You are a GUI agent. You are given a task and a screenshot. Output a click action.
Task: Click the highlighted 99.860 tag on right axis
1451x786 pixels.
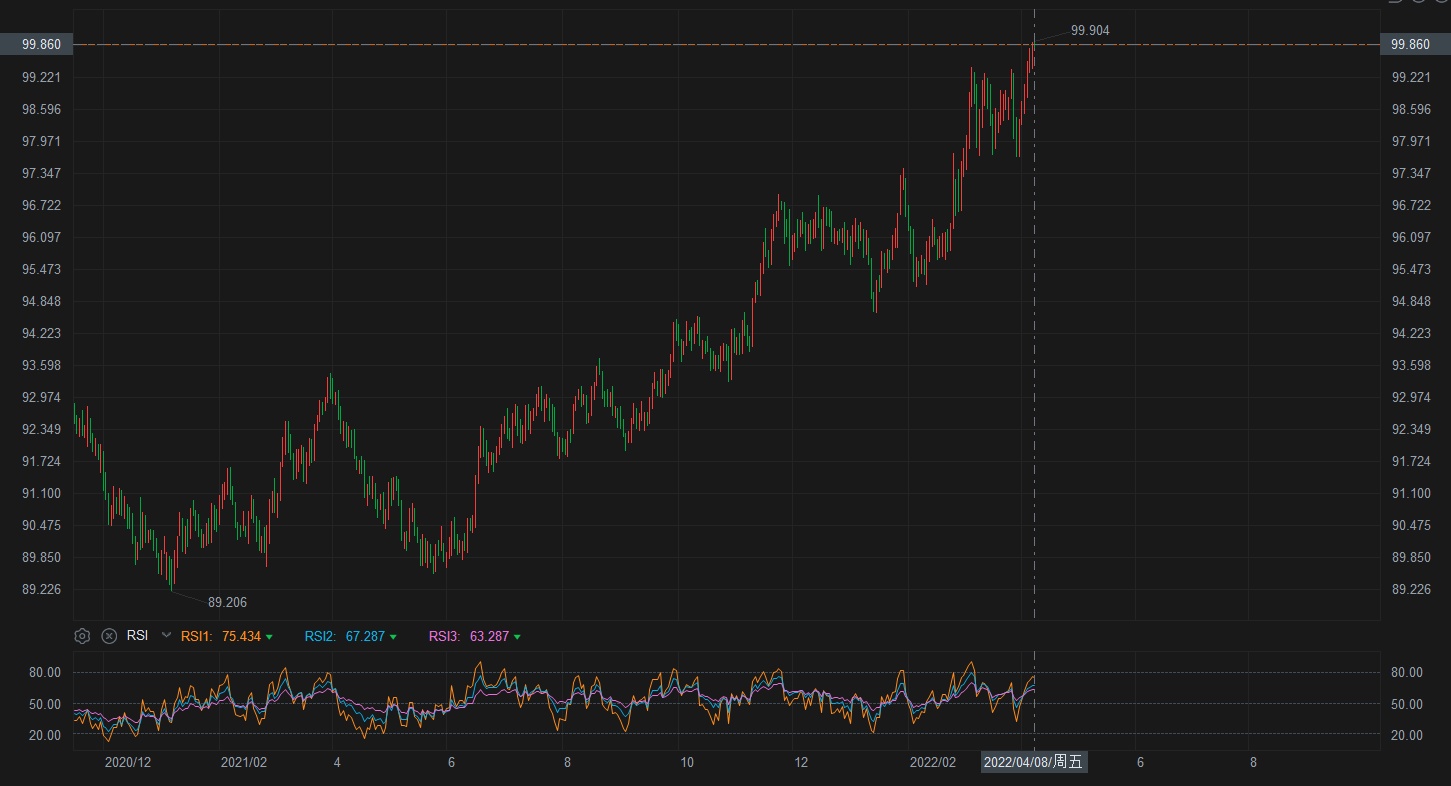point(1415,45)
